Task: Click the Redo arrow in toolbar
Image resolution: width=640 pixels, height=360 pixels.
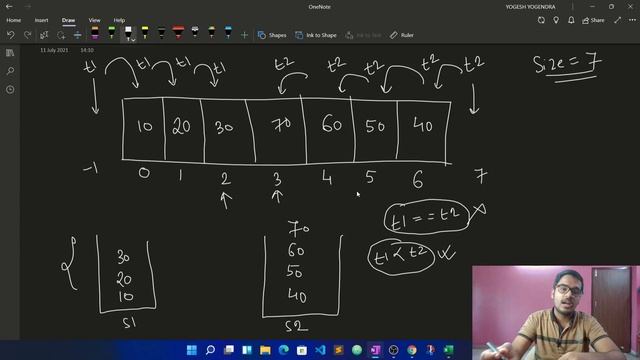Action: point(27,35)
